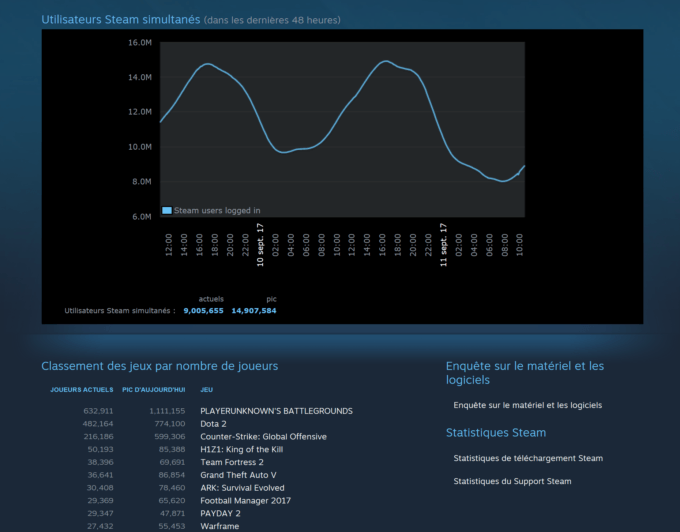The height and width of the screenshot is (532, 680).
Task: Click current players 29,347 for PAYDAY 2
Action: [x=100, y=513]
